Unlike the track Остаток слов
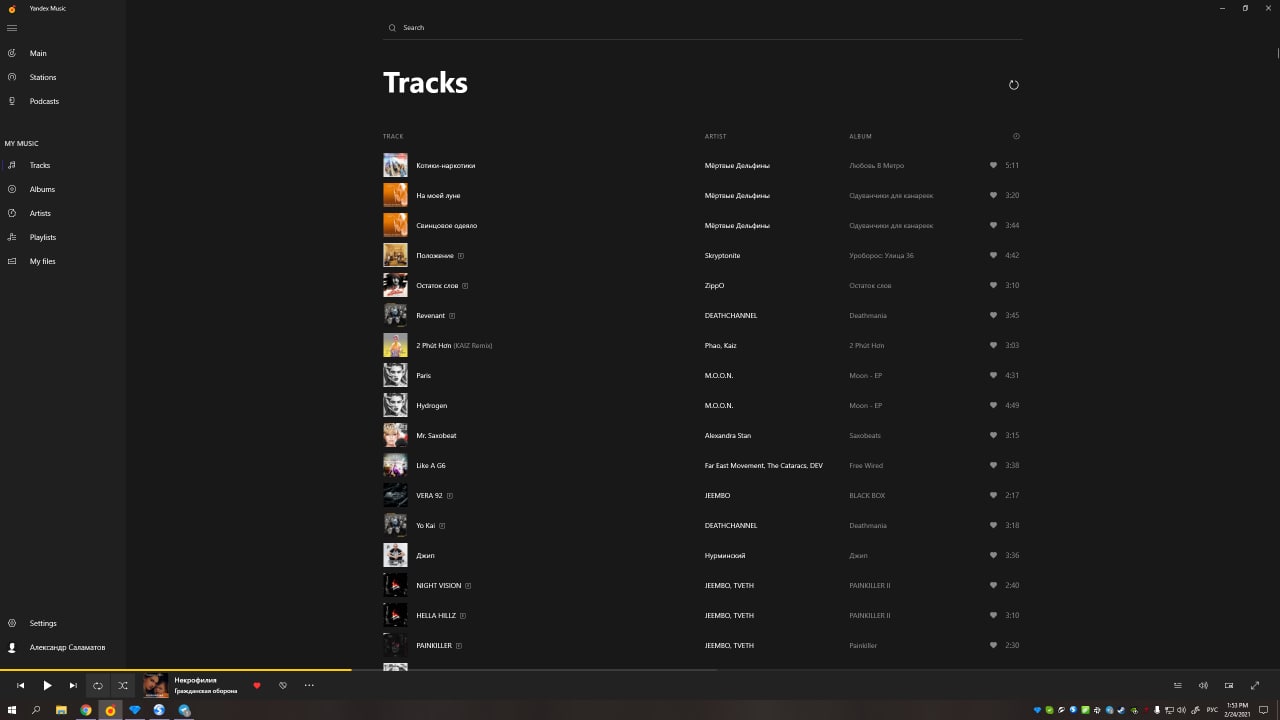The height and width of the screenshot is (720, 1280). (x=993, y=285)
